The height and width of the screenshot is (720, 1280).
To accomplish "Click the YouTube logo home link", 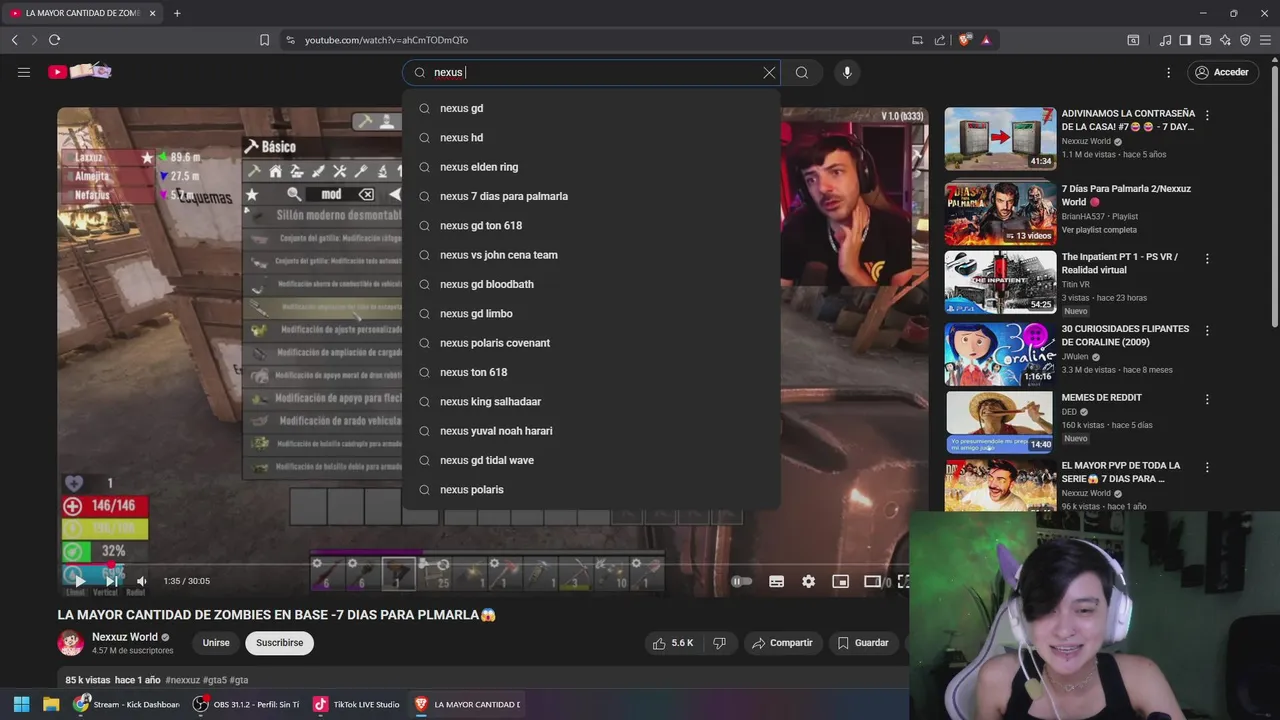I will click(x=80, y=71).
